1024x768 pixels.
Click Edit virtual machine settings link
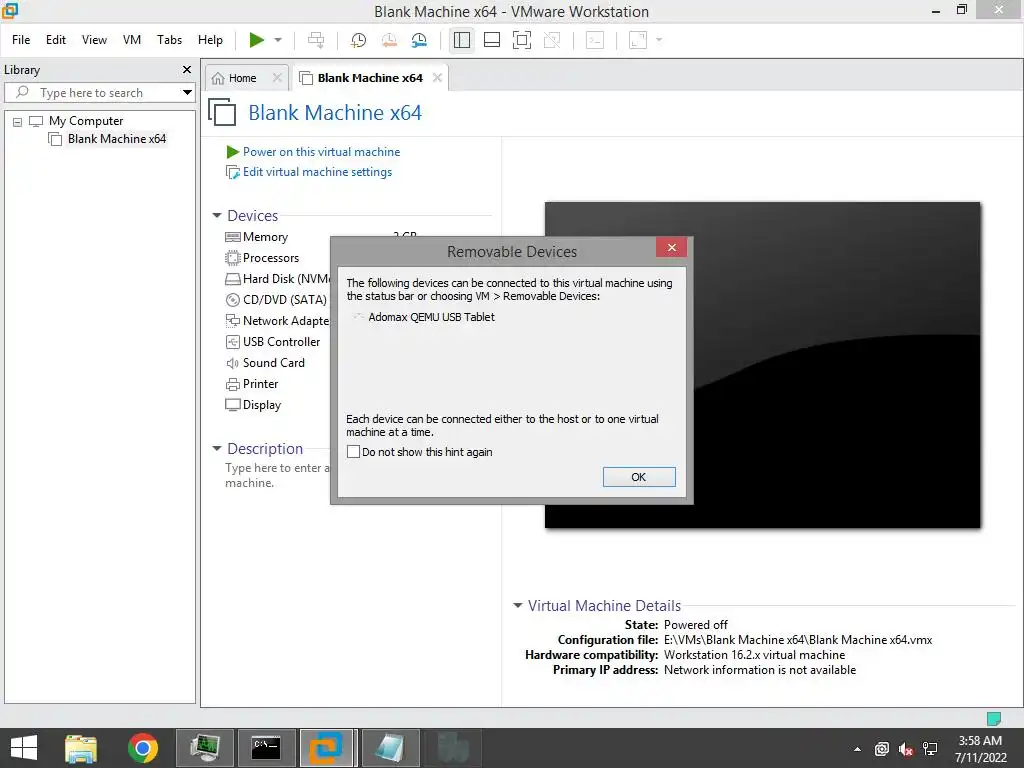coord(317,172)
